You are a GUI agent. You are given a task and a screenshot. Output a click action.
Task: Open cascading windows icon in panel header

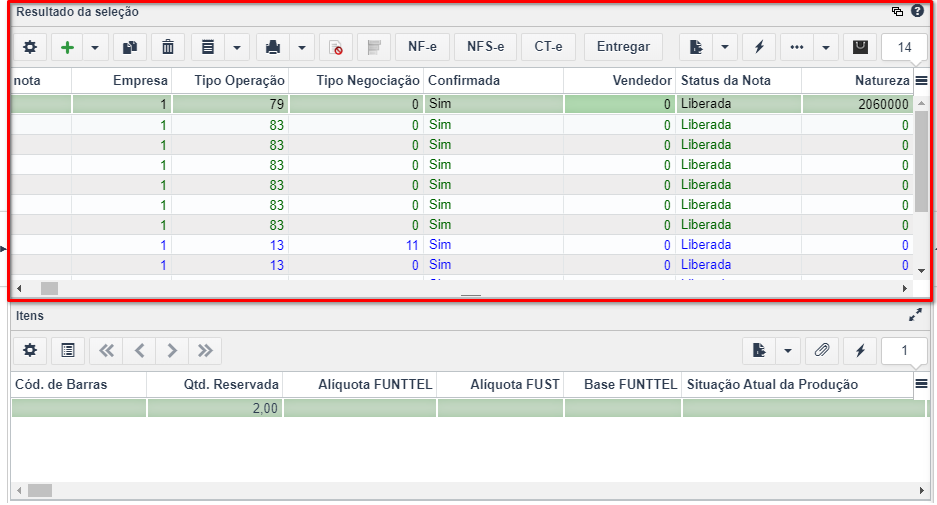[x=897, y=11]
